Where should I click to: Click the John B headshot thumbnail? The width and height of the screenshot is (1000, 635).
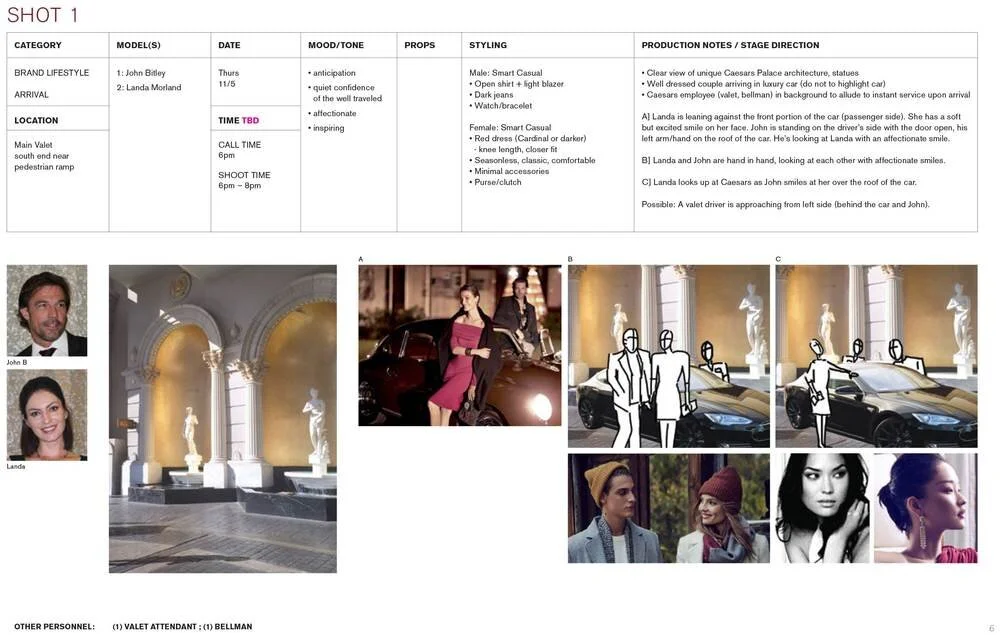click(x=47, y=310)
